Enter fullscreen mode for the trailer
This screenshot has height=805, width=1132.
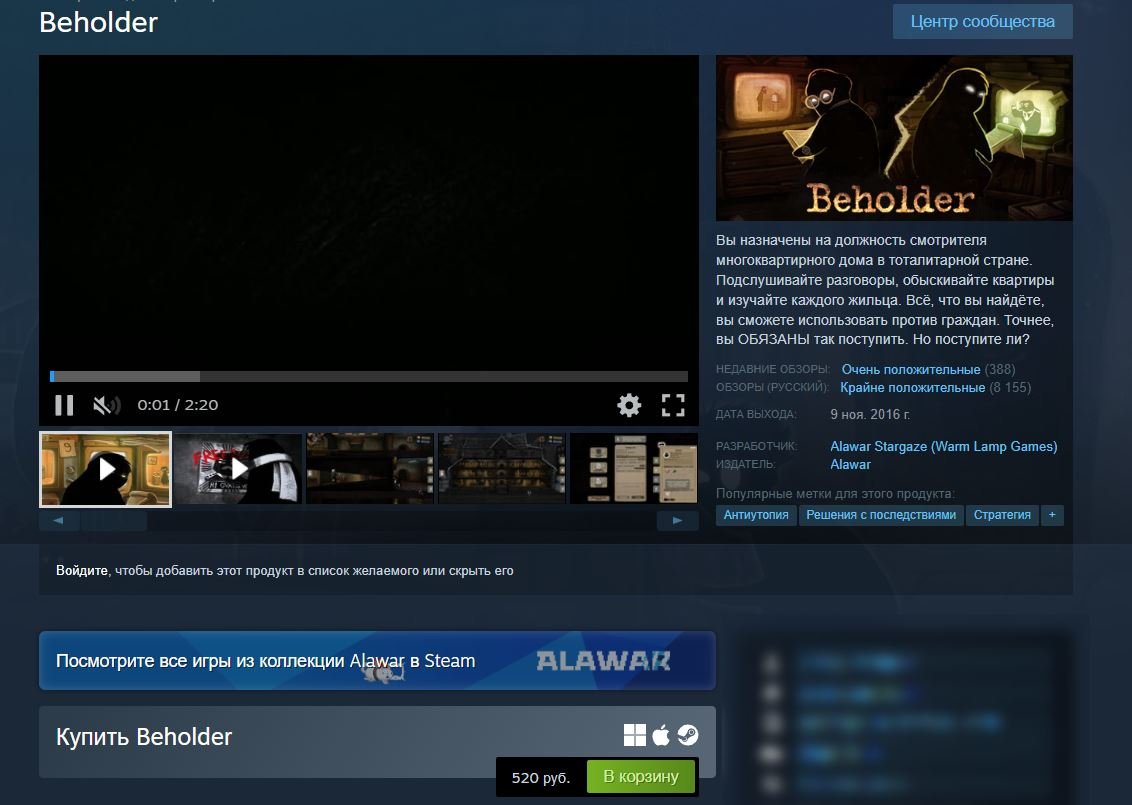[x=673, y=405]
